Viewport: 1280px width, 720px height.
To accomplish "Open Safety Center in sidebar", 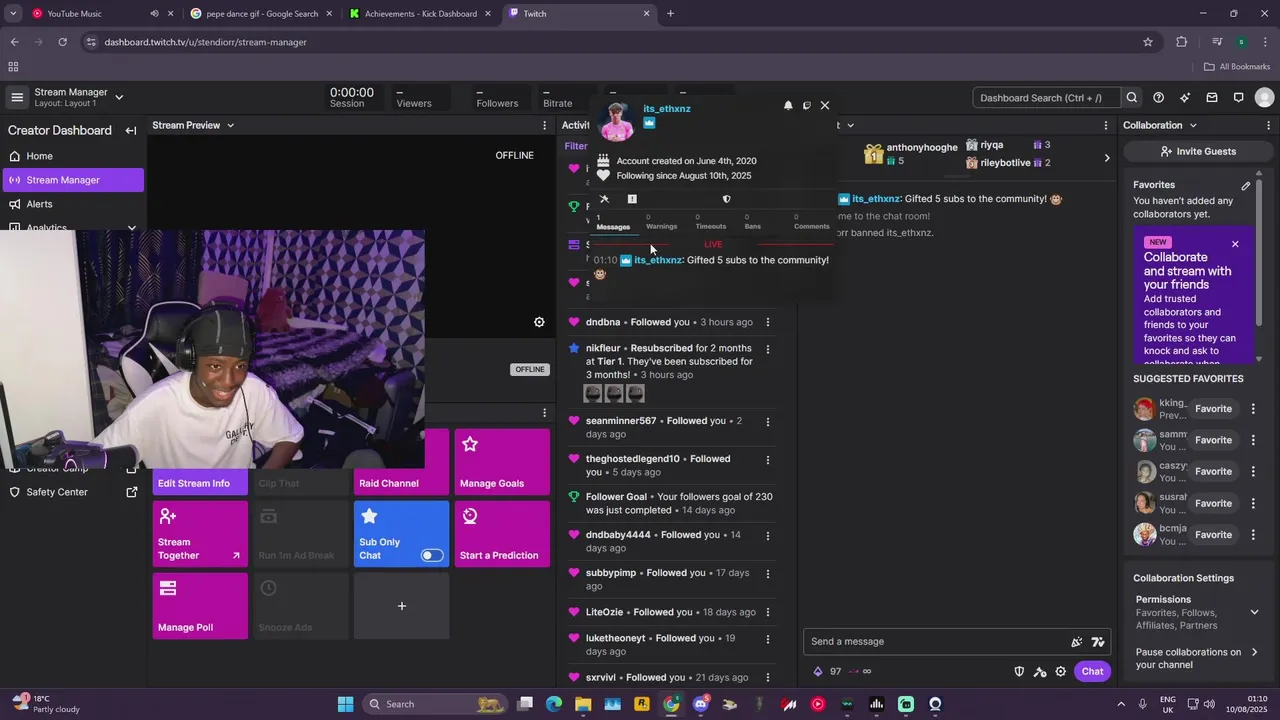I will click(x=72, y=492).
